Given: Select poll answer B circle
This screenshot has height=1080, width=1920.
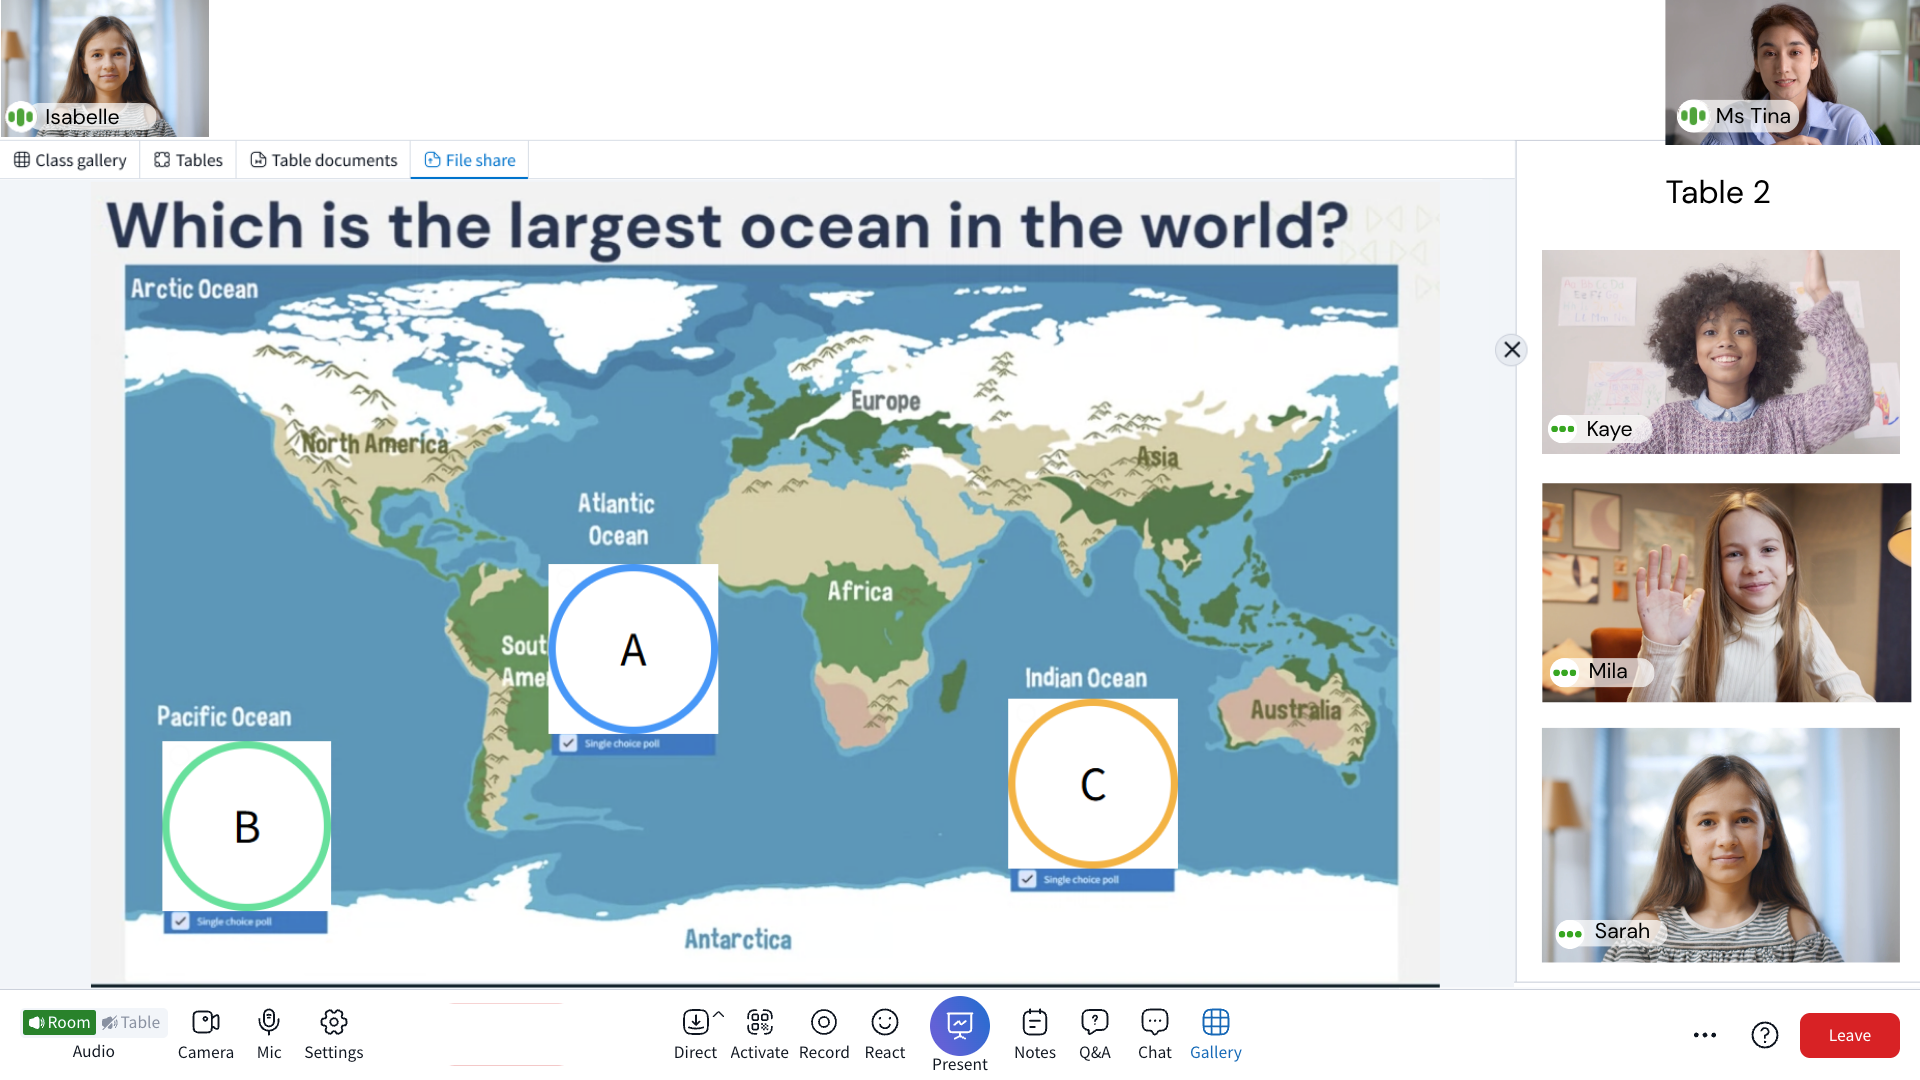Looking at the screenshot, I should click(x=247, y=826).
